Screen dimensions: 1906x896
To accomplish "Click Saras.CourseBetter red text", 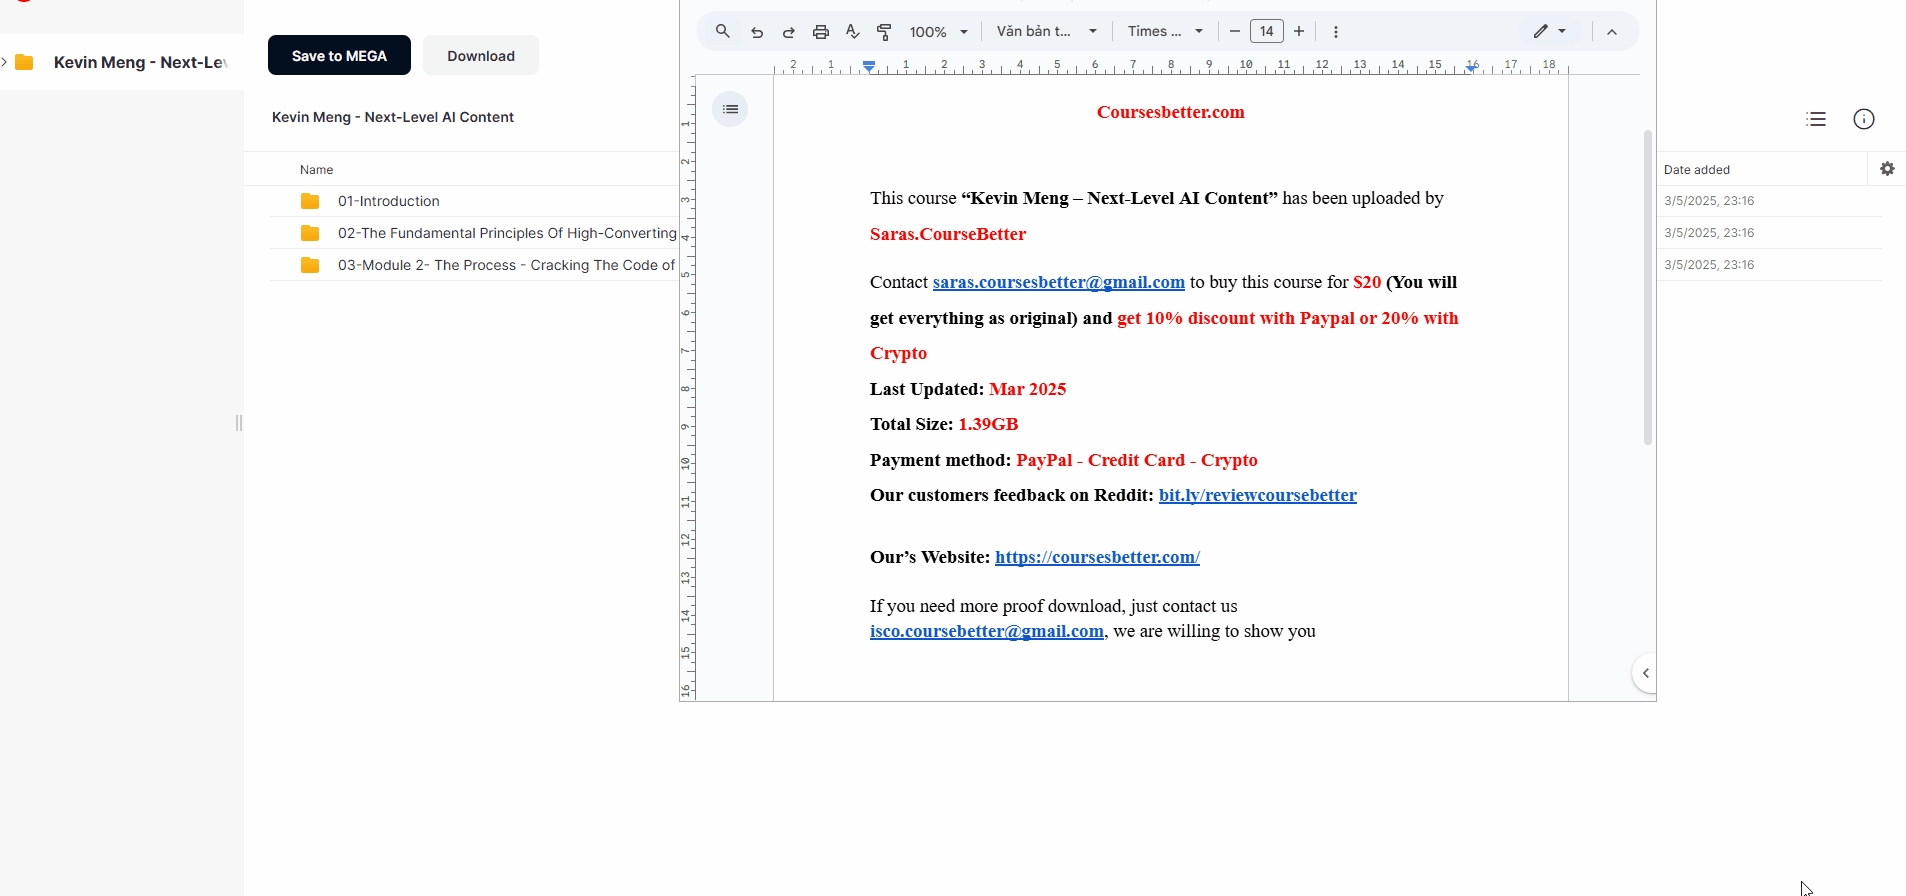I will point(948,234).
